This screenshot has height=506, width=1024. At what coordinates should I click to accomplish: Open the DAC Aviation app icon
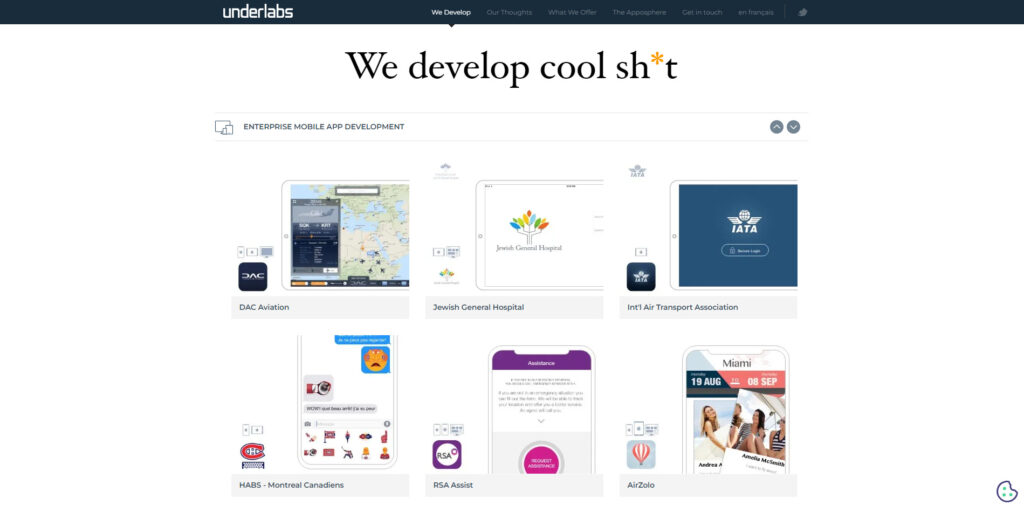tap(253, 276)
